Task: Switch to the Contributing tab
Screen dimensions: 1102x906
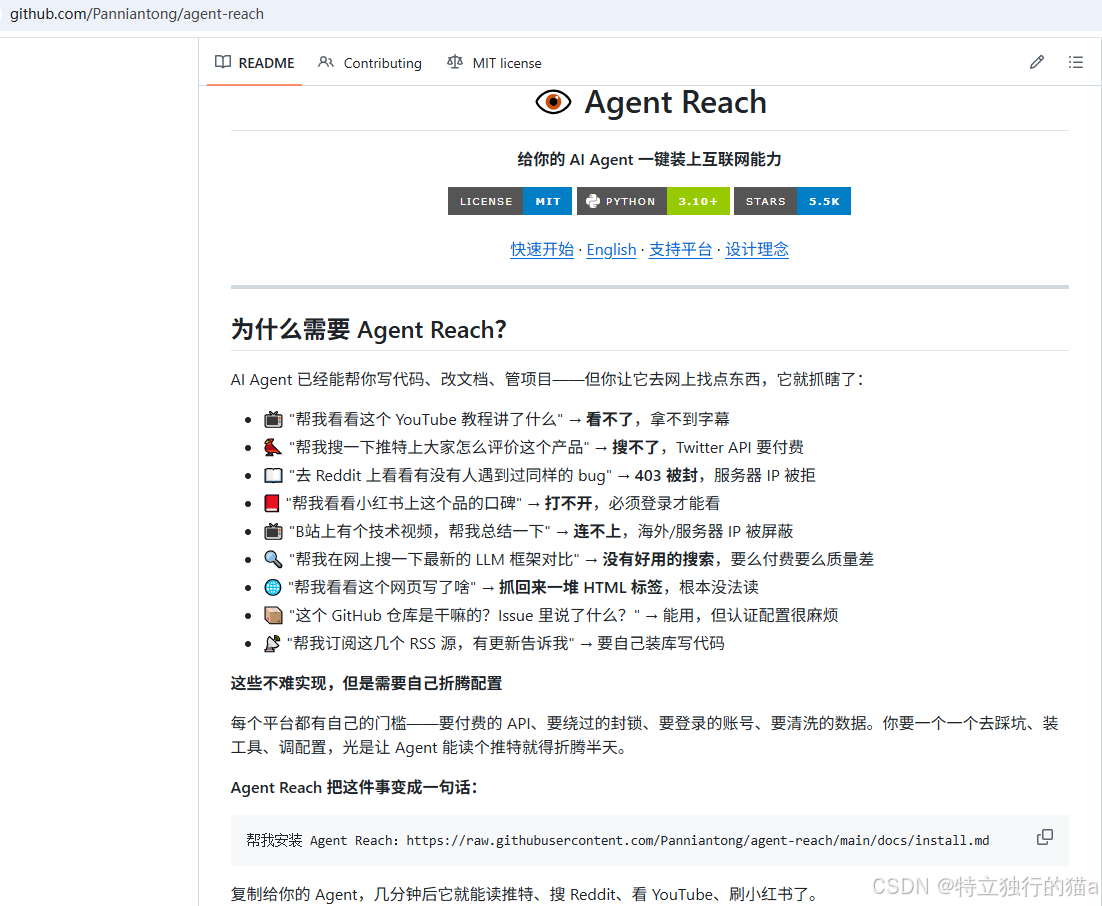Action: 370,63
